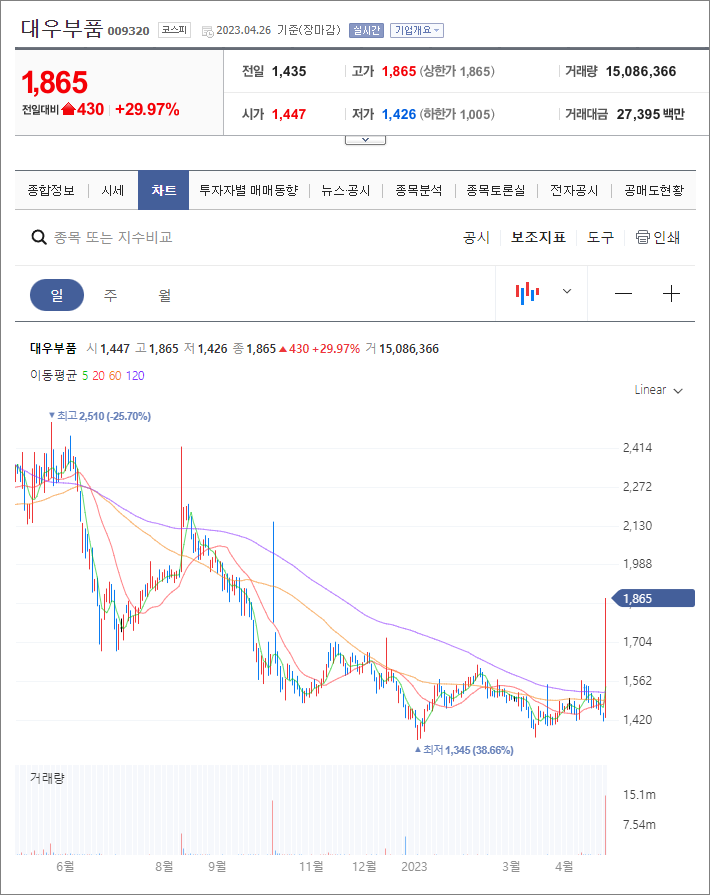Click the 거래량 volume panel label

click(x=47, y=778)
